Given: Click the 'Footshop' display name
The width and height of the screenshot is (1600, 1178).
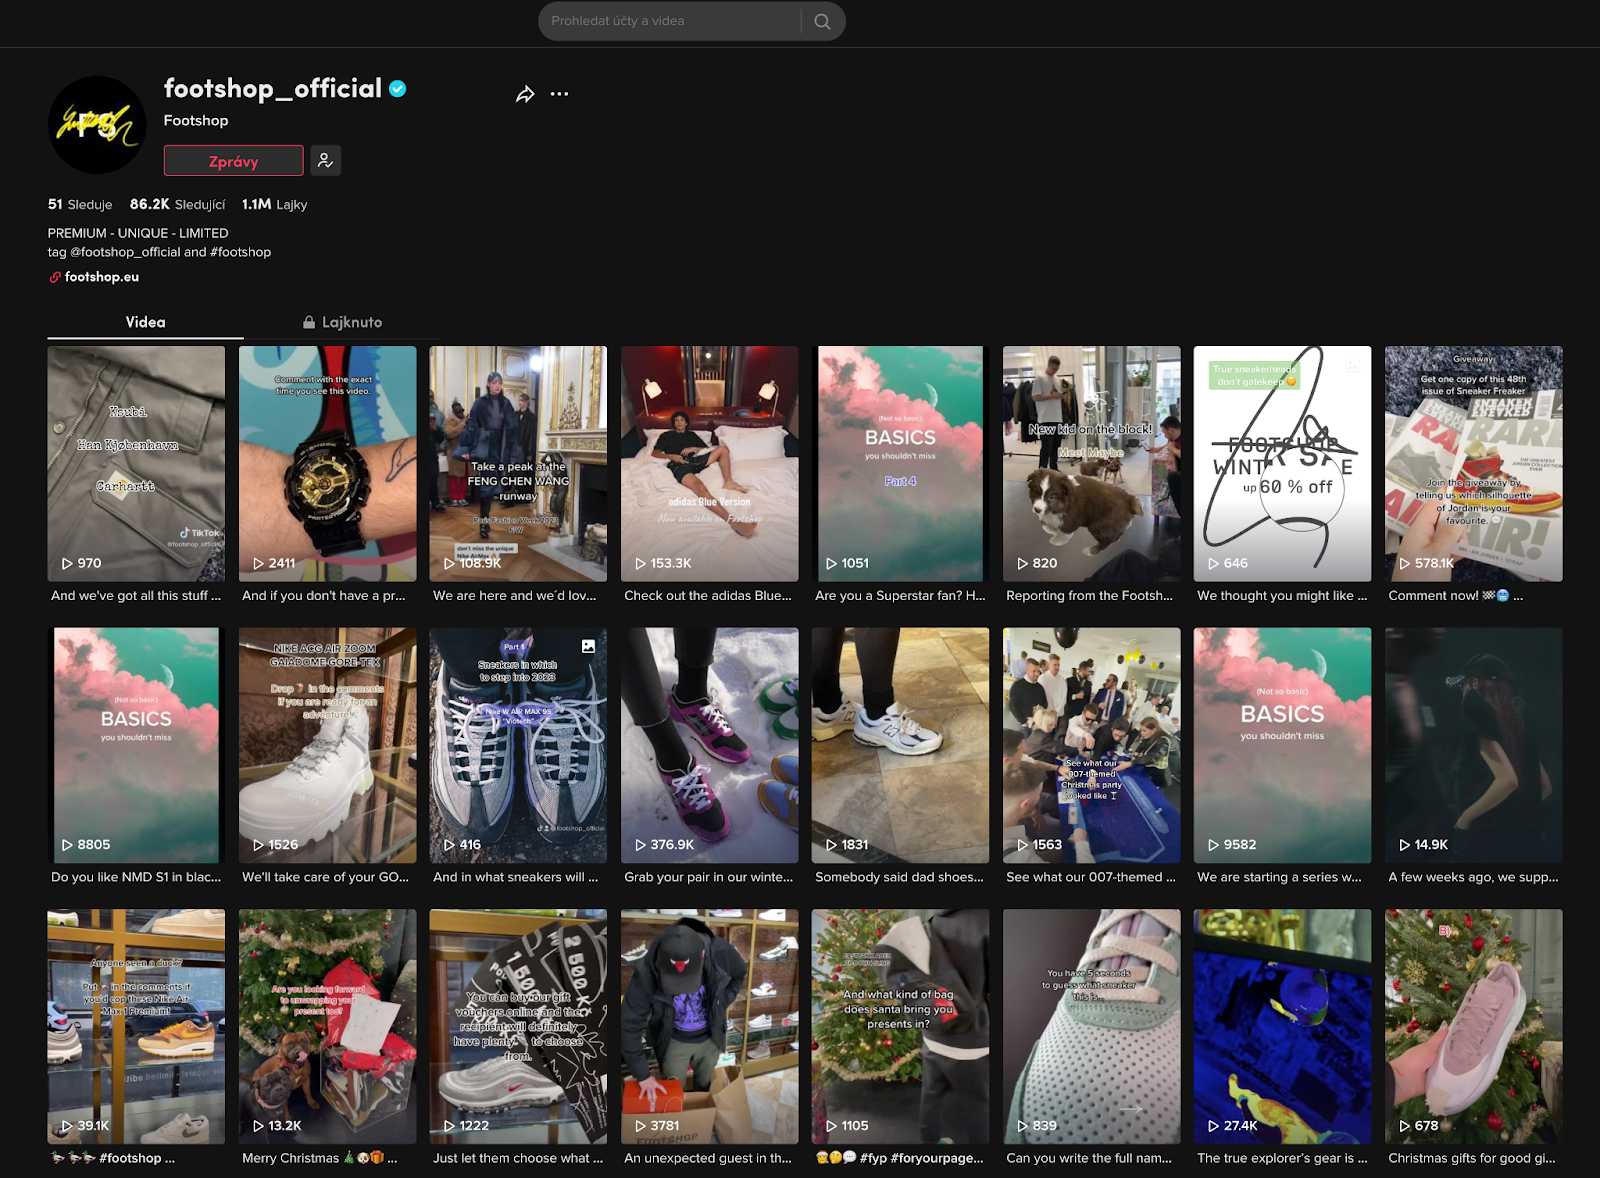Looking at the screenshot, I should click(196, 120).
